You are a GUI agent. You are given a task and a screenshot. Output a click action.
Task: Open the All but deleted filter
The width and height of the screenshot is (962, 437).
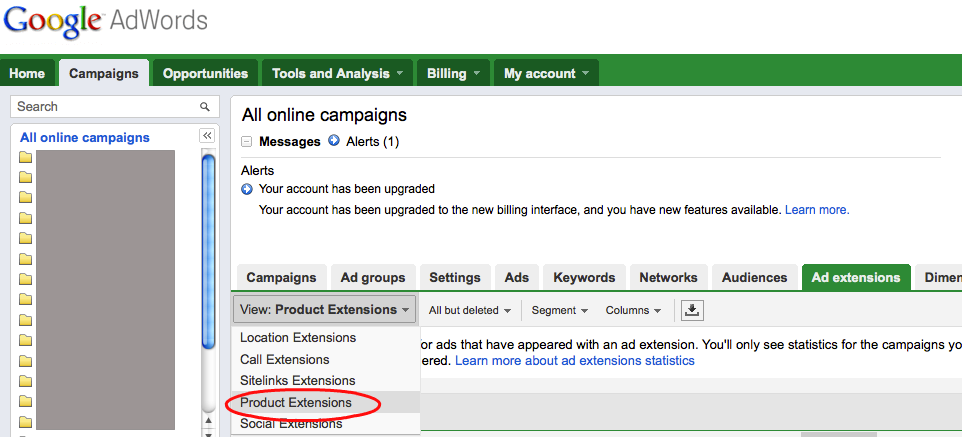pos(470,311)
